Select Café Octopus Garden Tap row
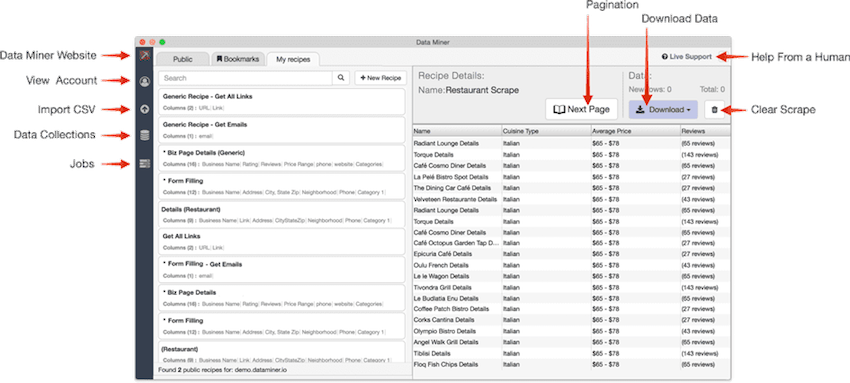This screenshot has width=850, height=383. click(x=571, y=243)
